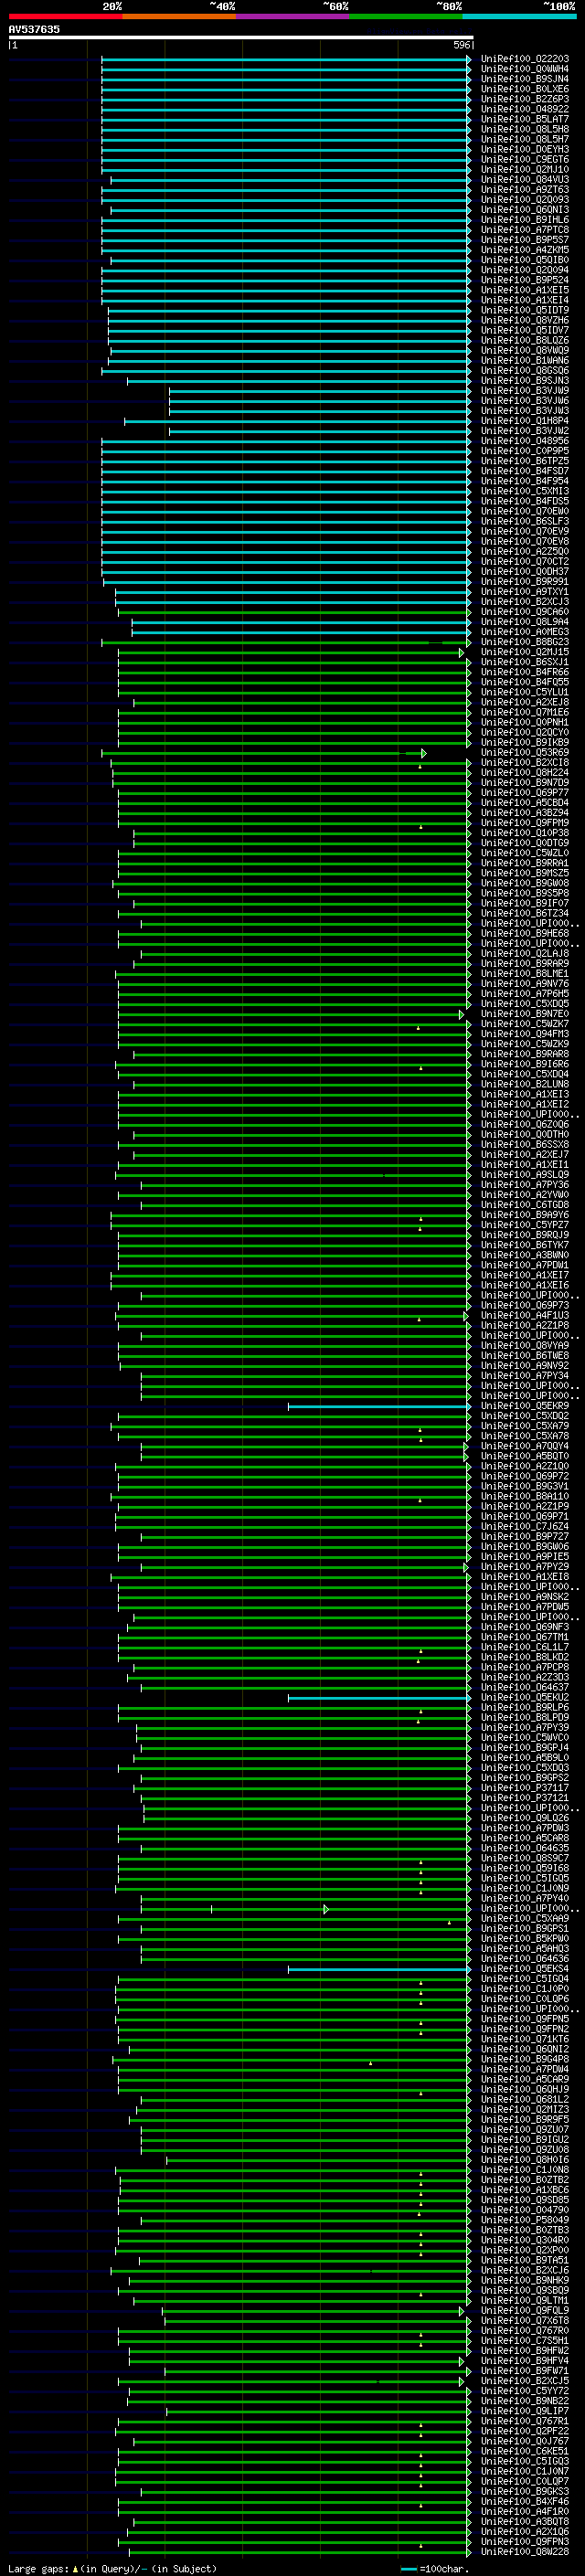The width and height of the screenshot is (585, 2576).
Task: Click label UniRef100_B9IHL6
Action: (524, 220)
